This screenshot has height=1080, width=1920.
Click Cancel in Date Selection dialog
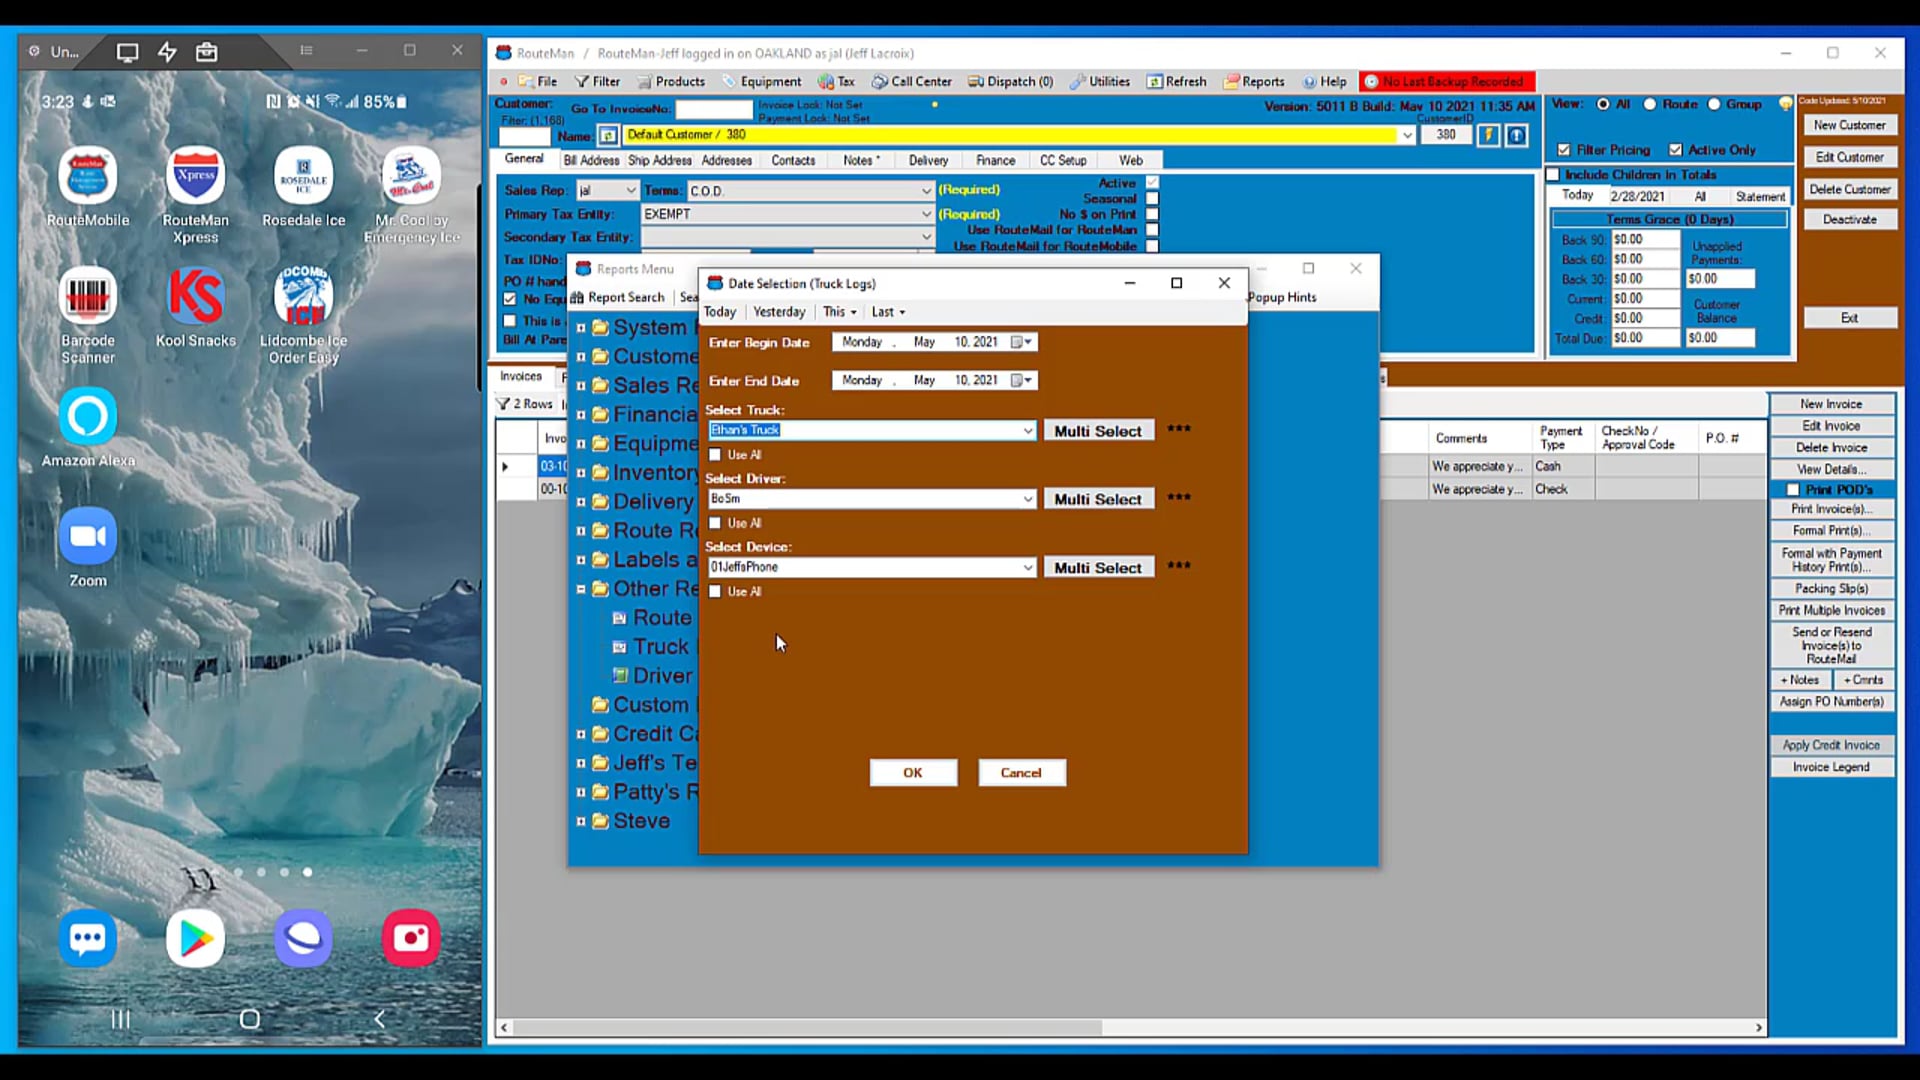coord(1021,773)
